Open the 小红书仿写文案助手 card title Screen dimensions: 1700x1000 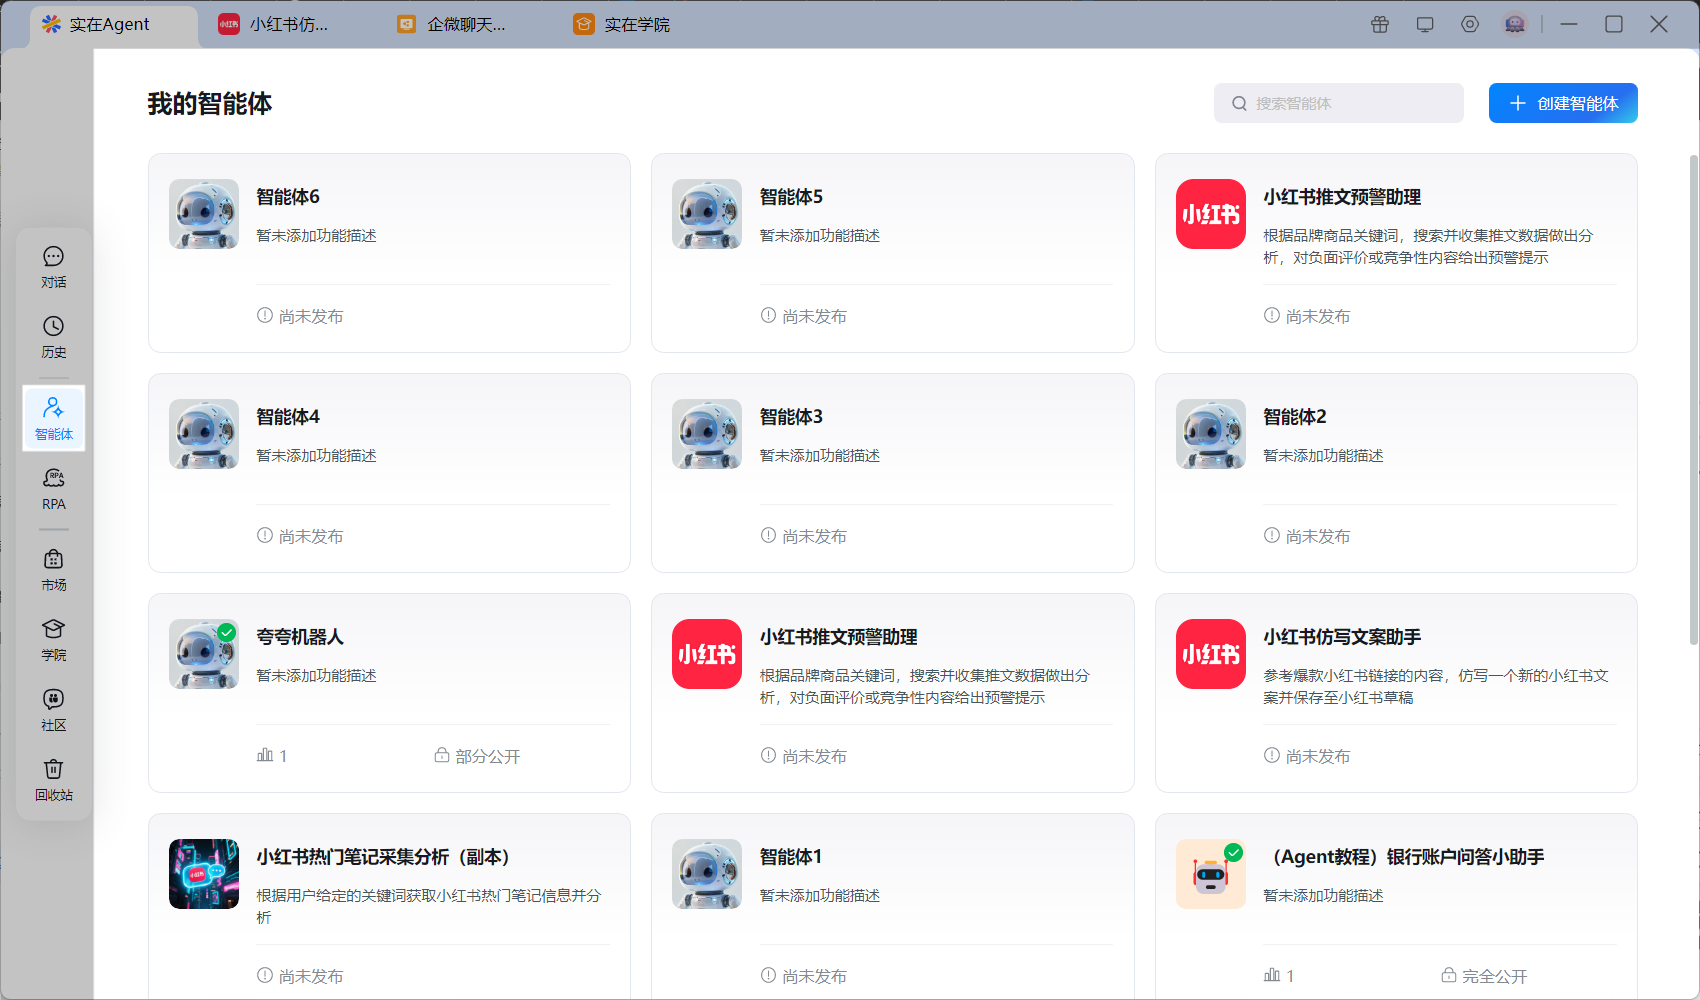(1342, 637)
